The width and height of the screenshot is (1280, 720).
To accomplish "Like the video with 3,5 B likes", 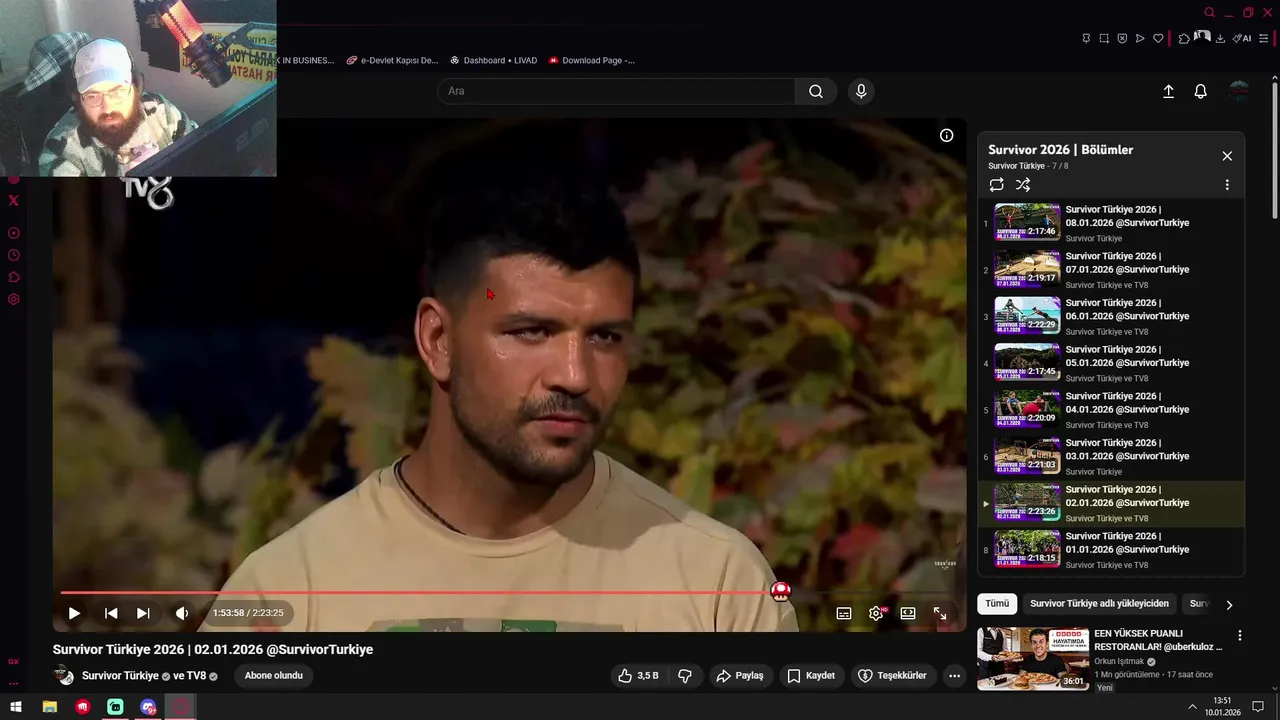I will pos(638,676).
